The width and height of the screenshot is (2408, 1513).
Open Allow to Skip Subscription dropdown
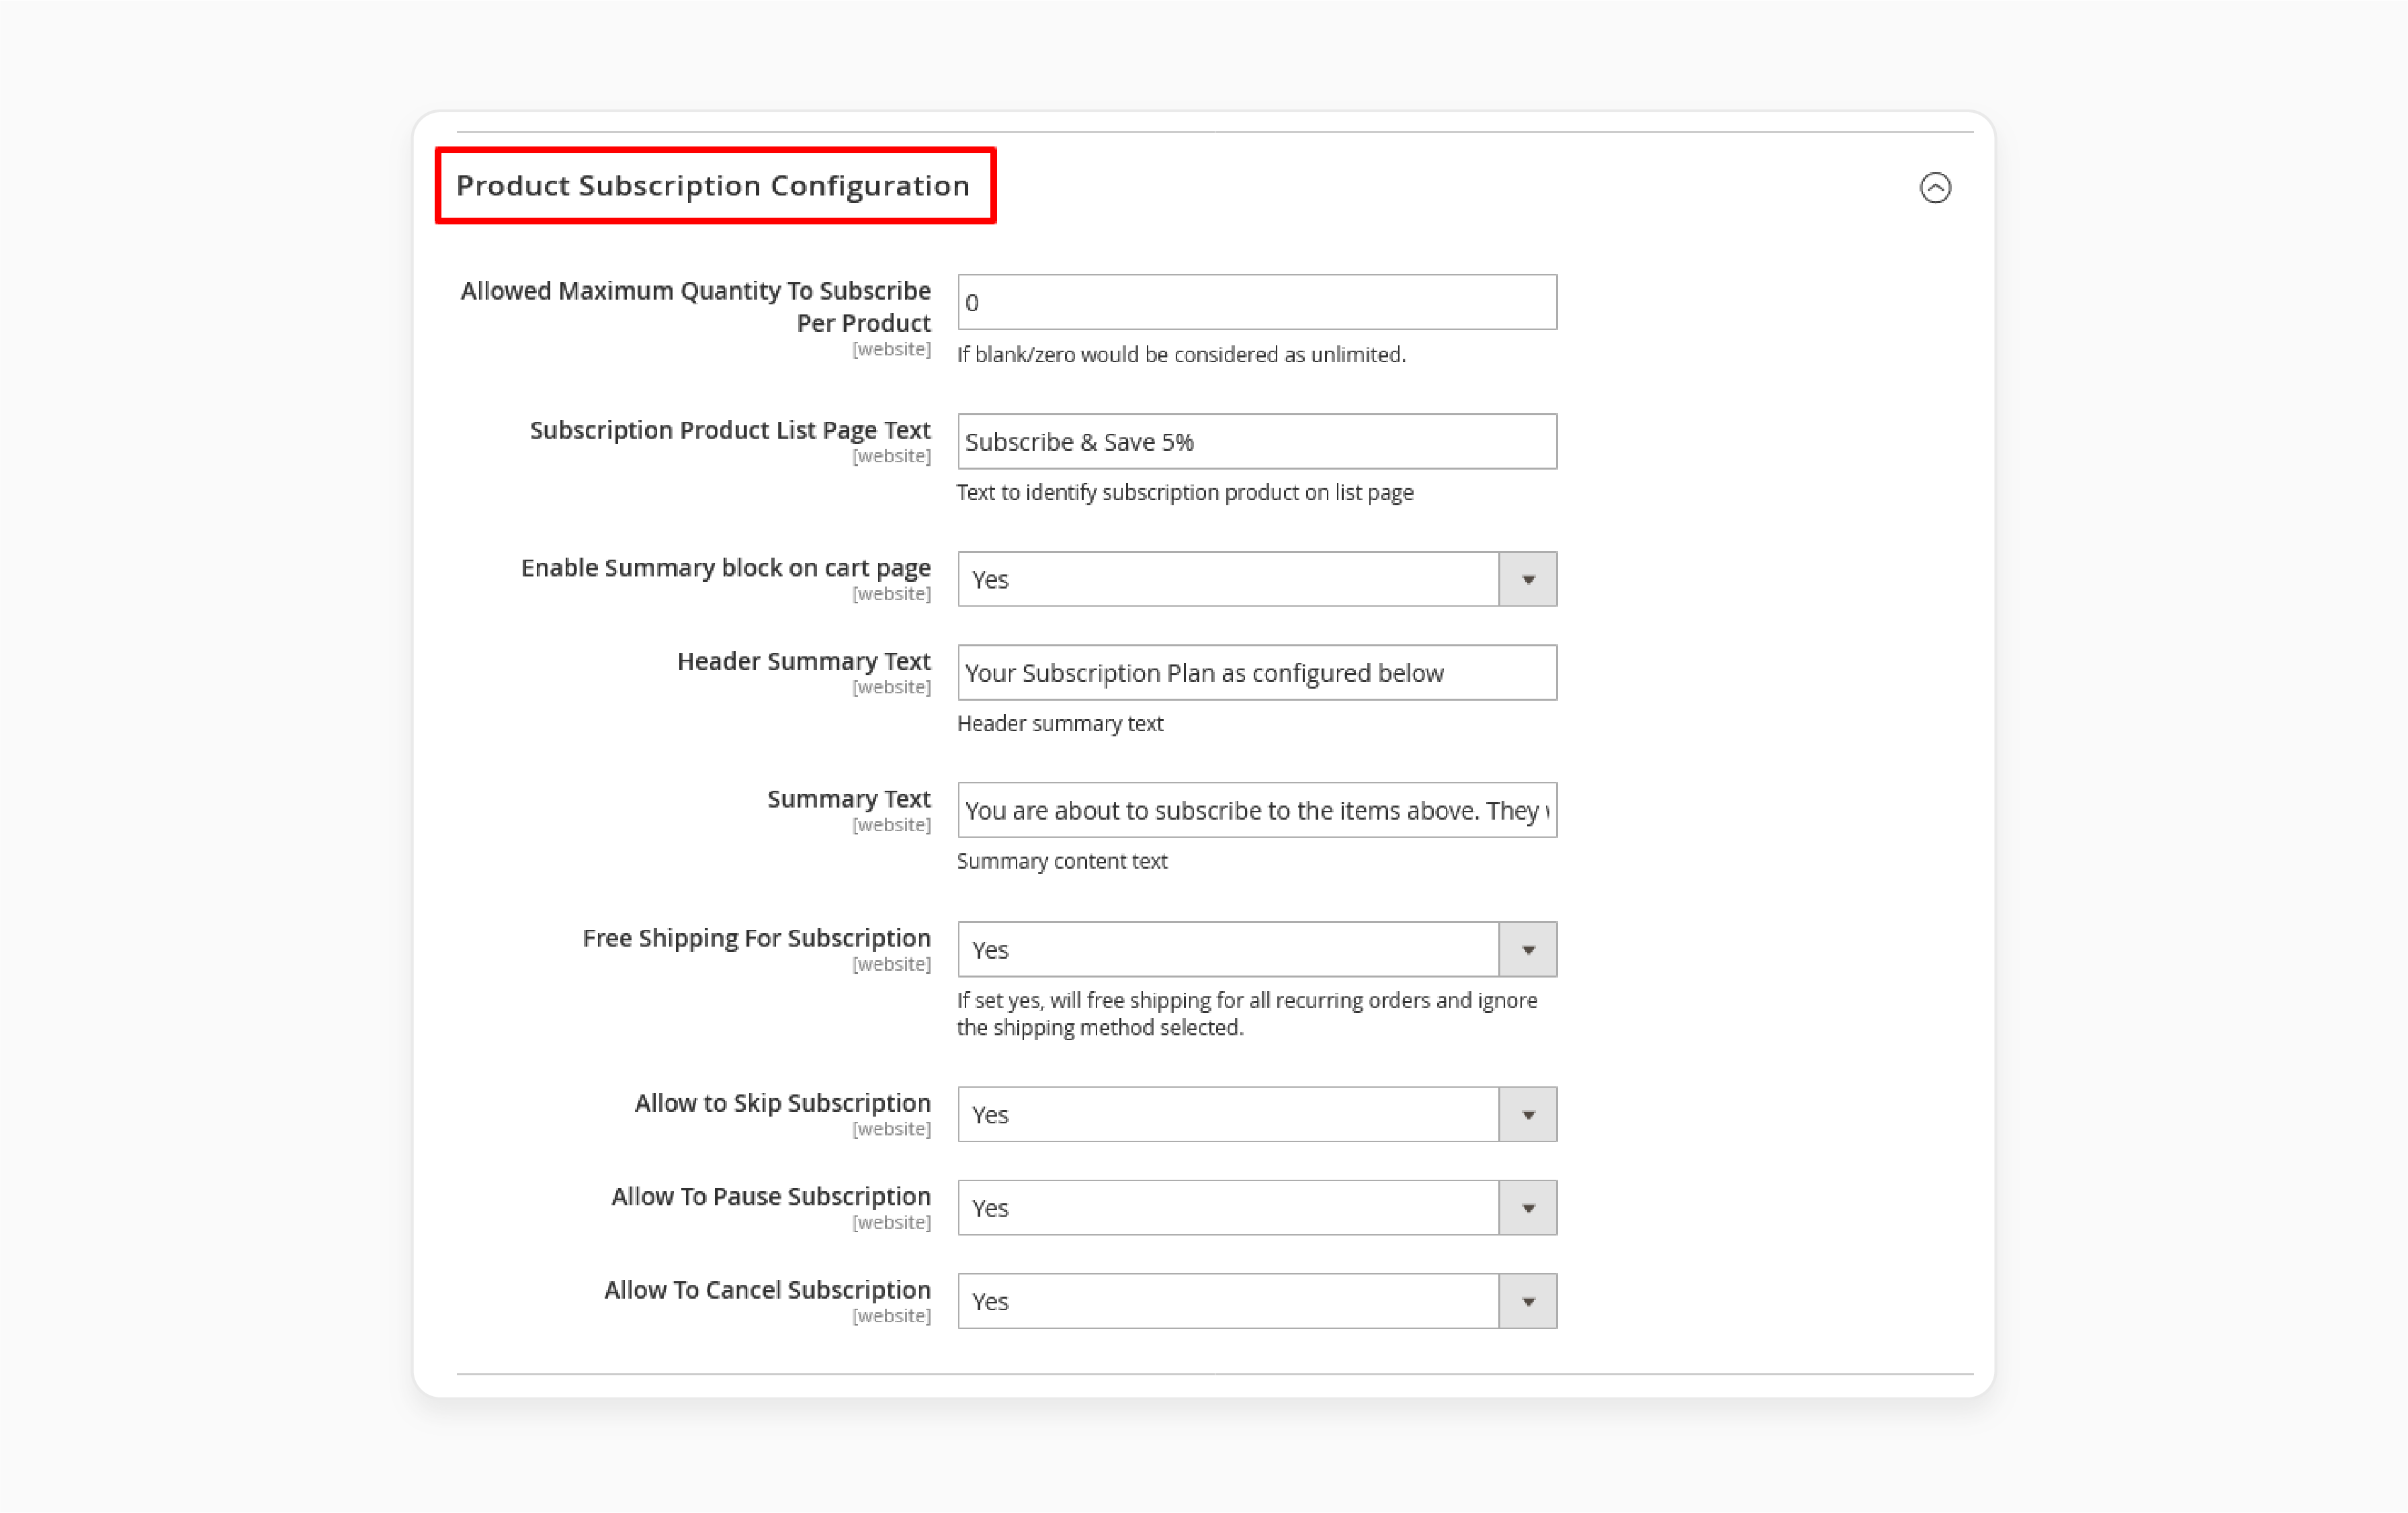(1257, 1114)
